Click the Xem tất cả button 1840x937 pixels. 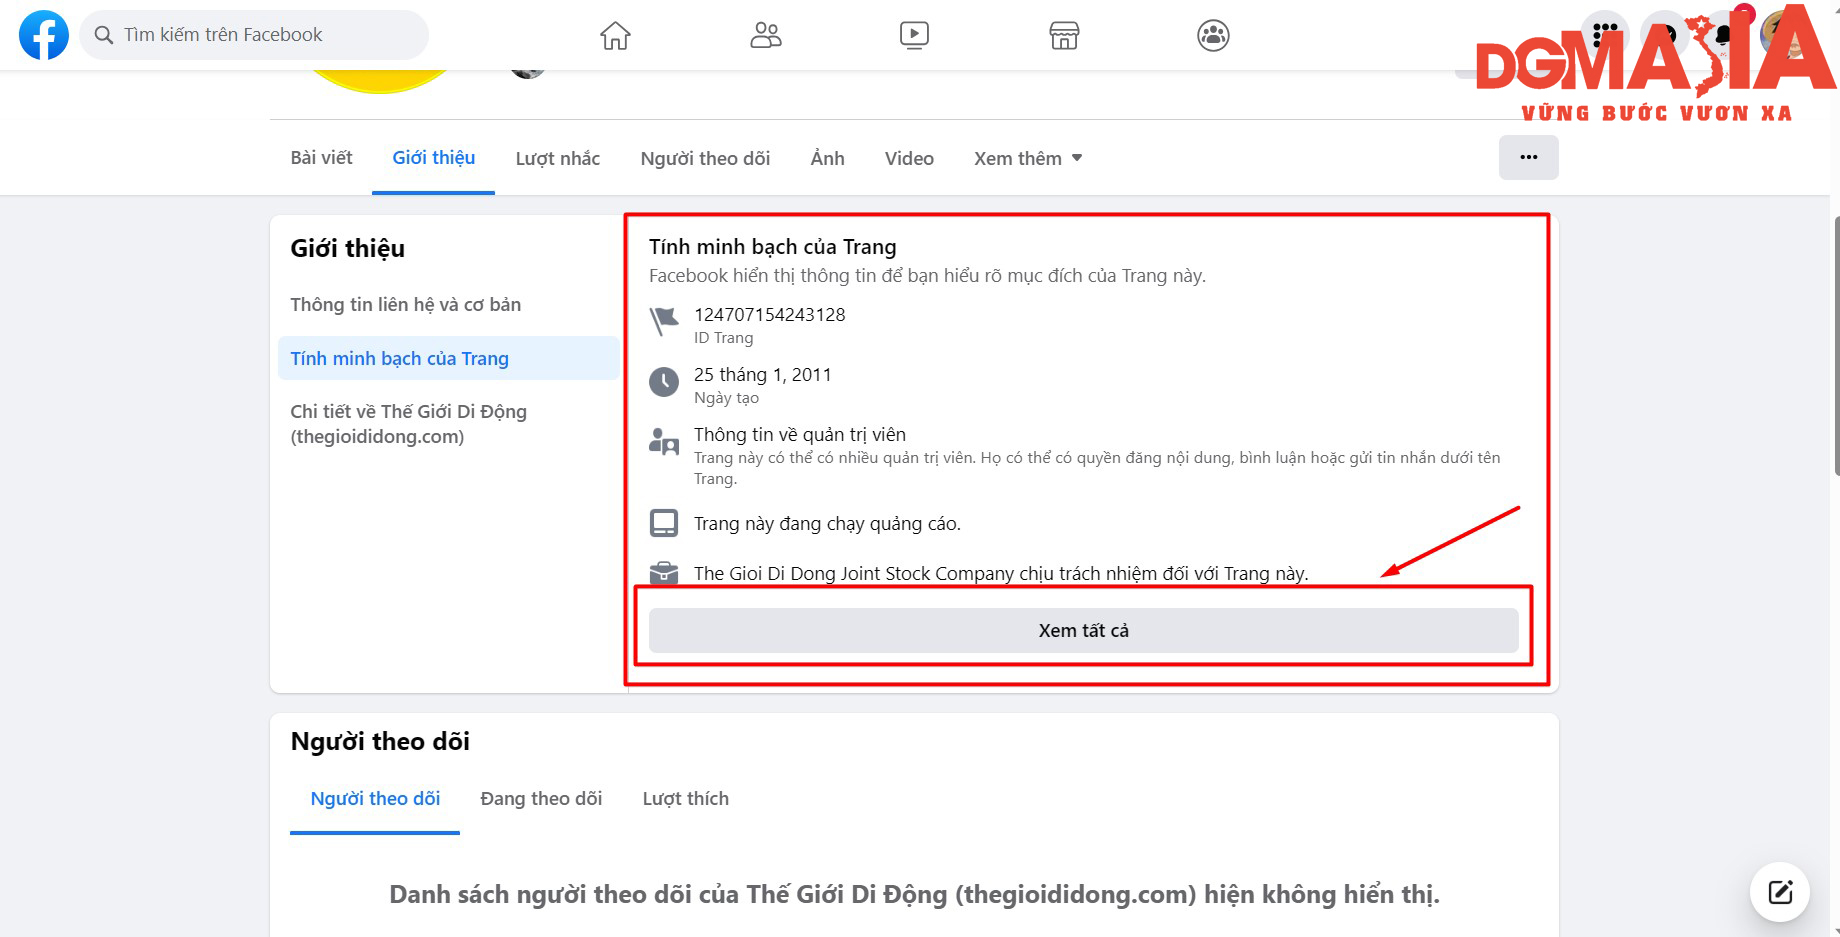click(1083, 631)
